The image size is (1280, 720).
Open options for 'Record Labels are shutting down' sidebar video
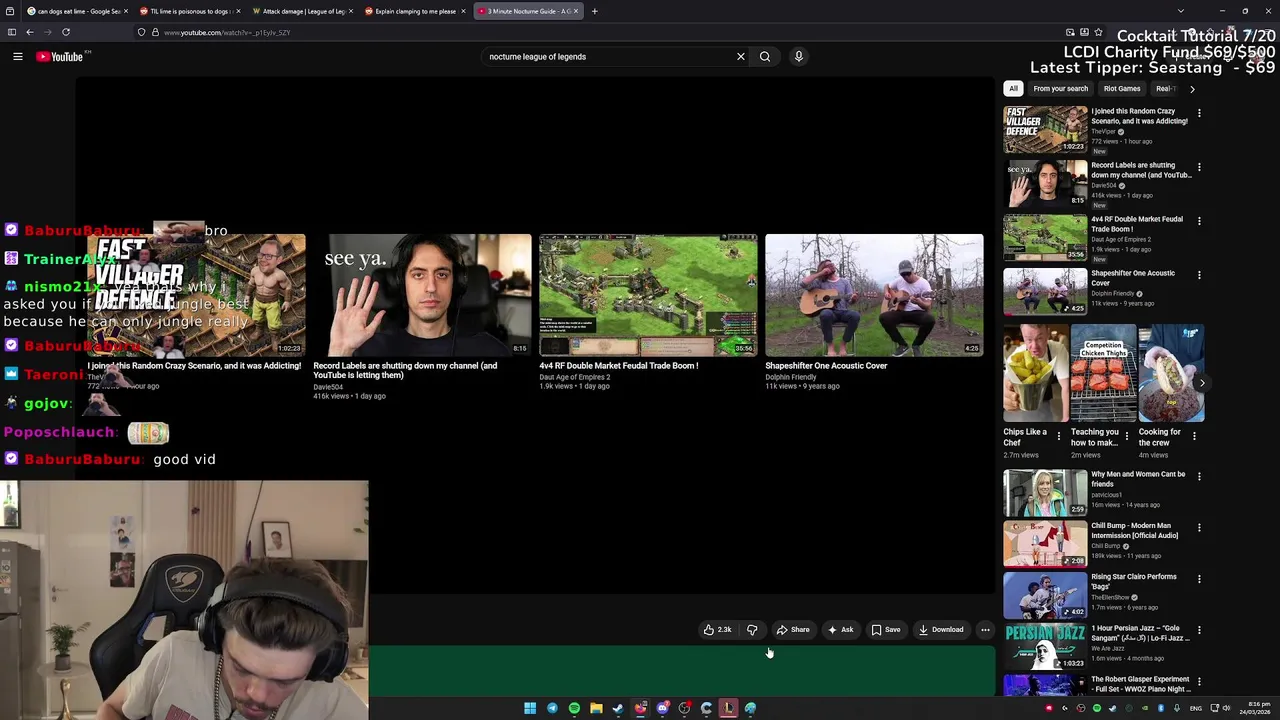tap(1199, 167)
